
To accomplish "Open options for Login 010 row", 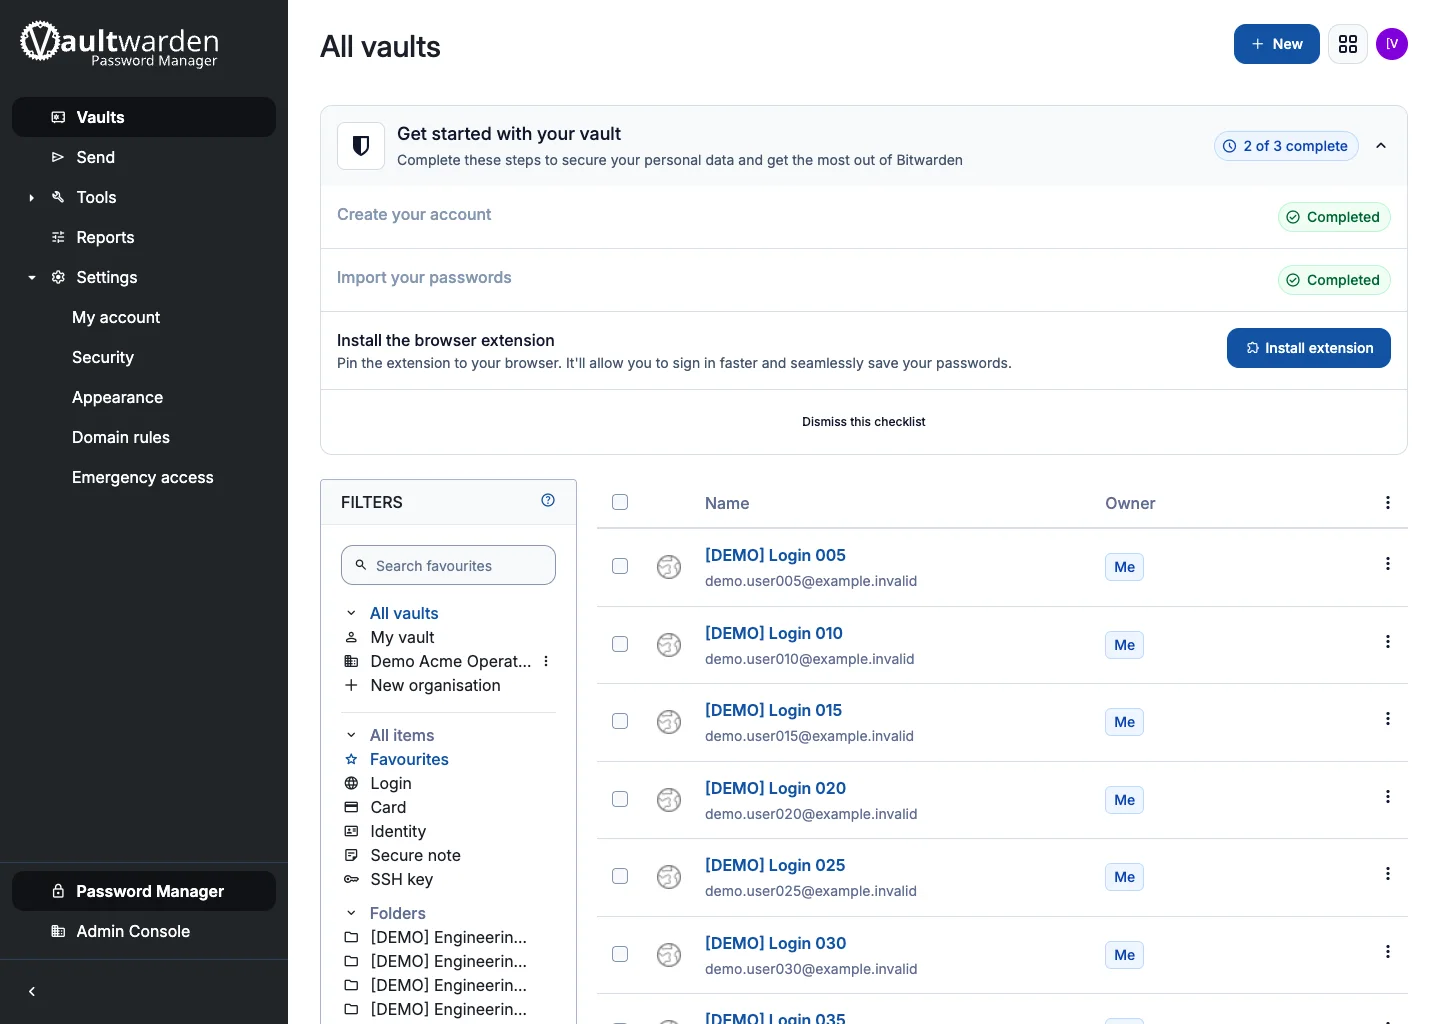I will (x=1388, y=642).
